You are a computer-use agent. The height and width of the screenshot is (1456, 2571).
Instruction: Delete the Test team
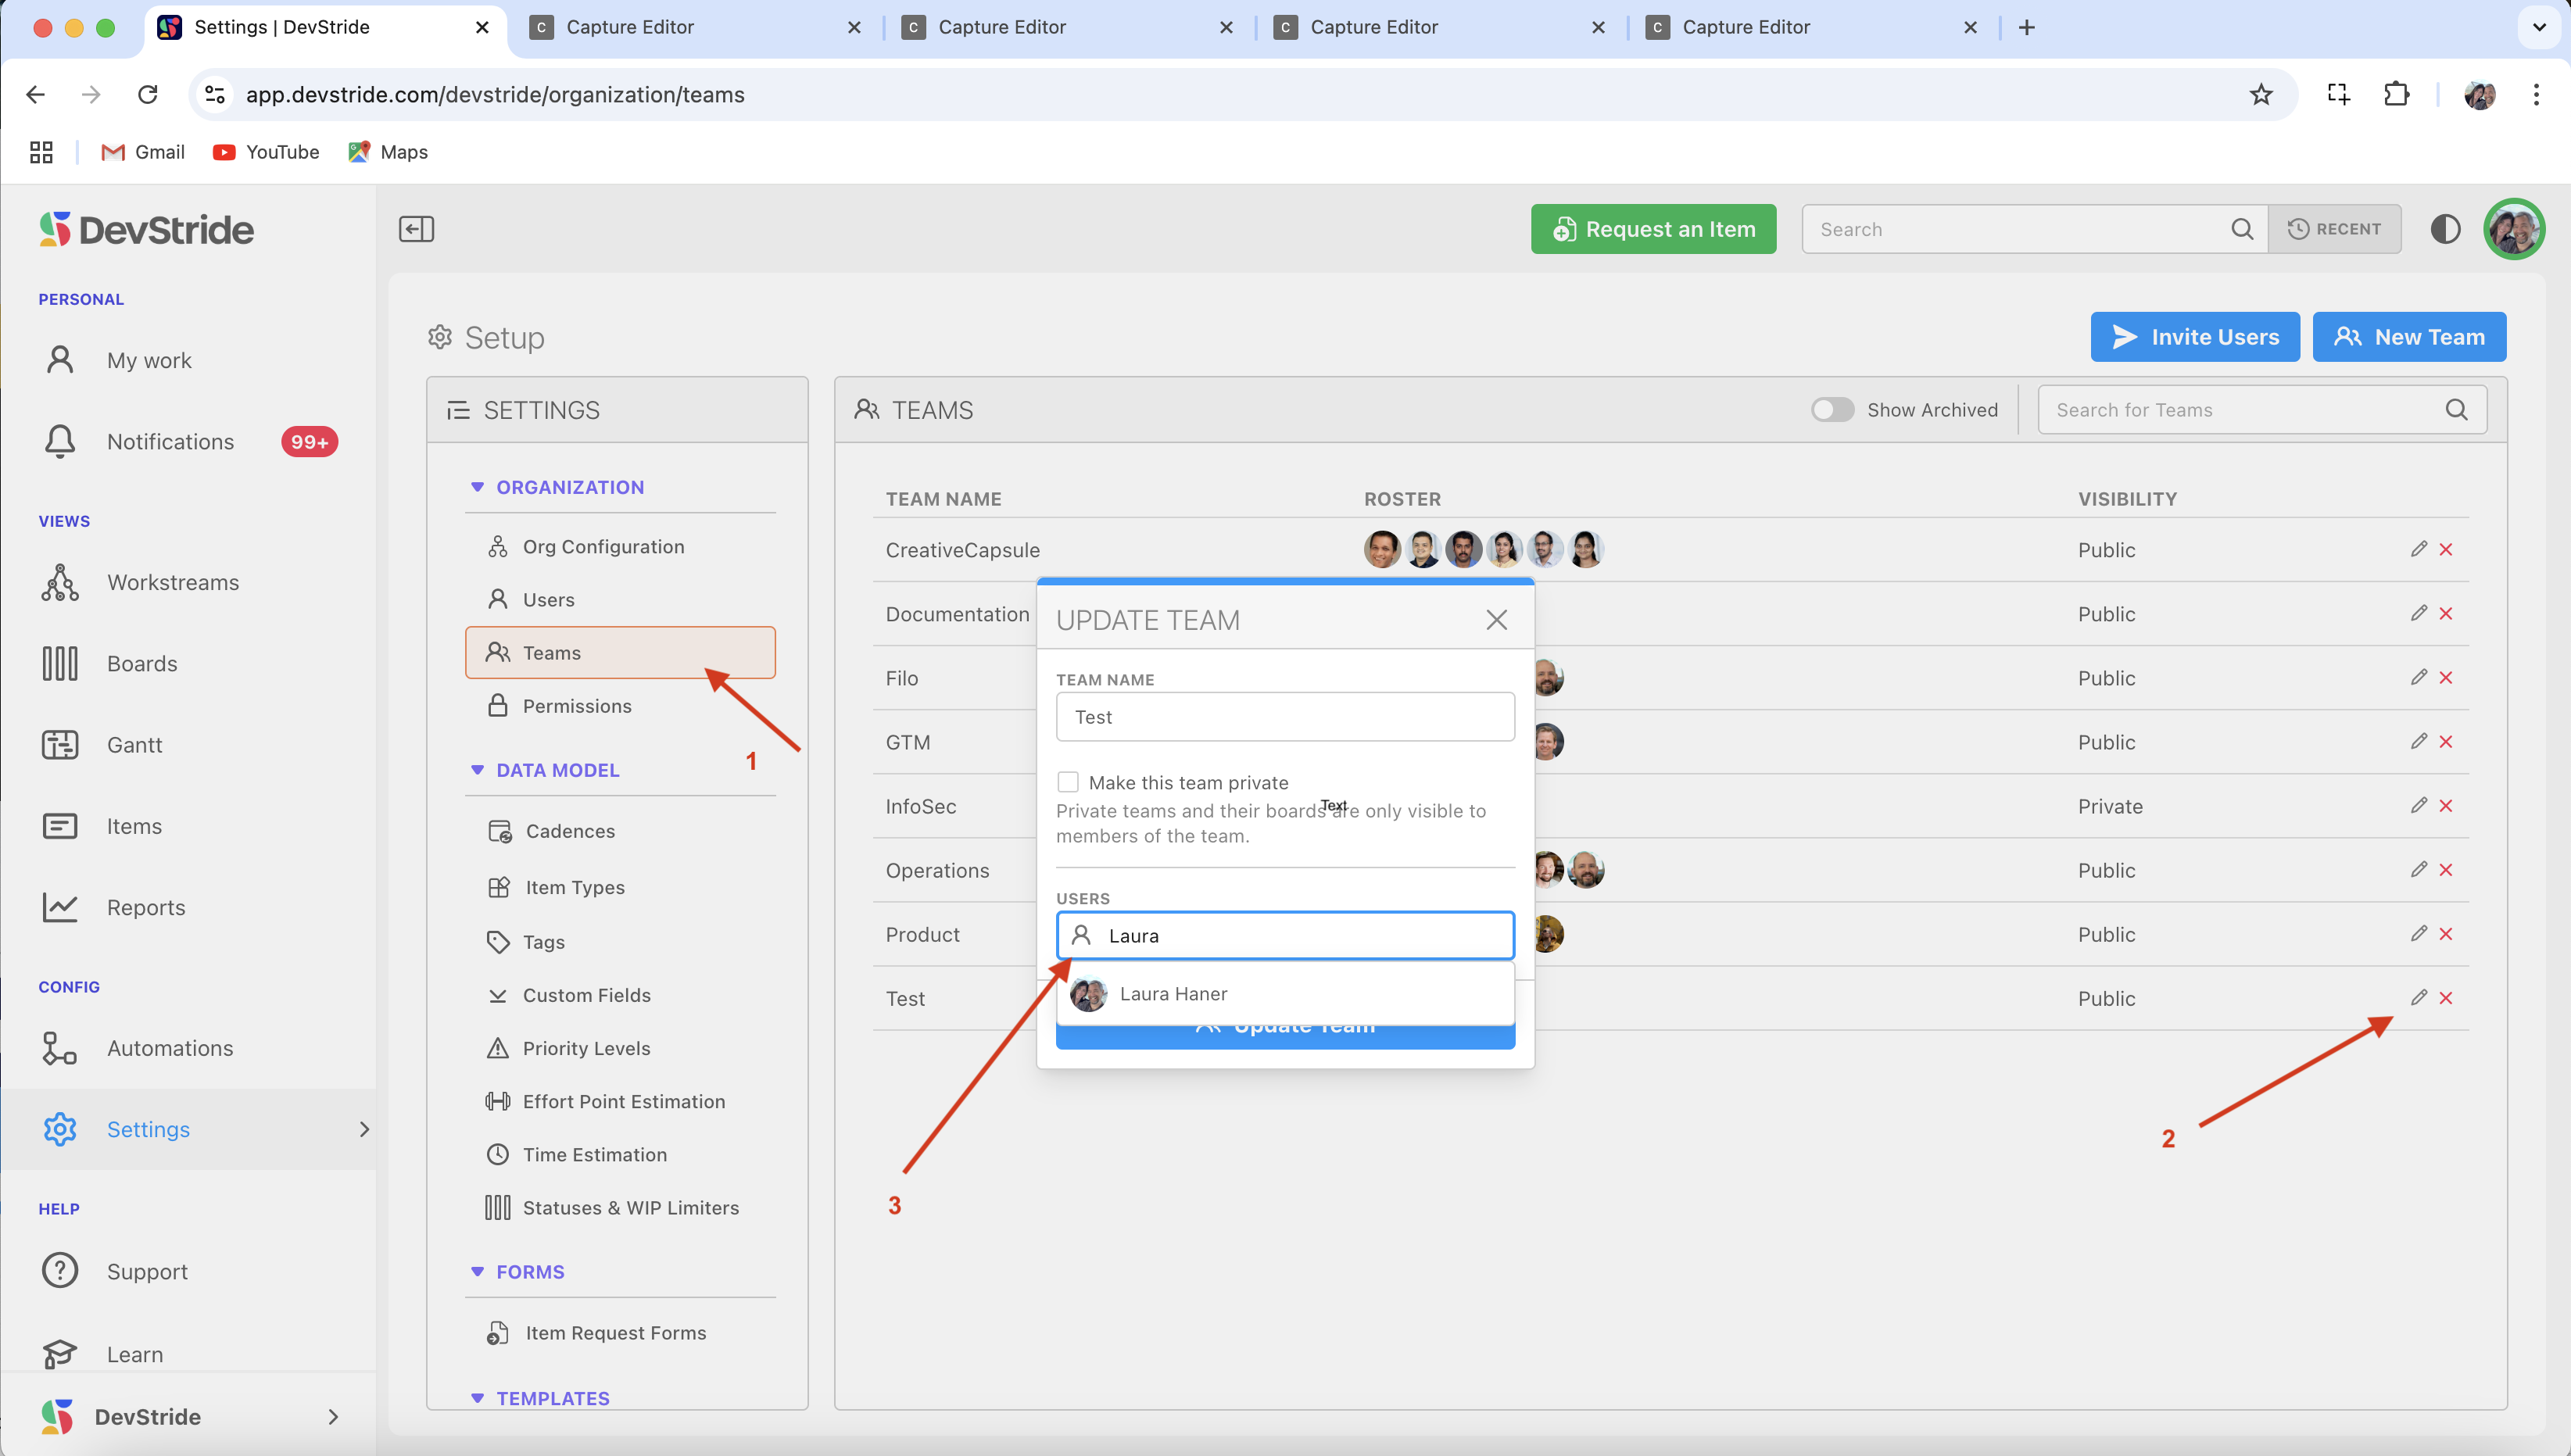(x=2446, y=997)
